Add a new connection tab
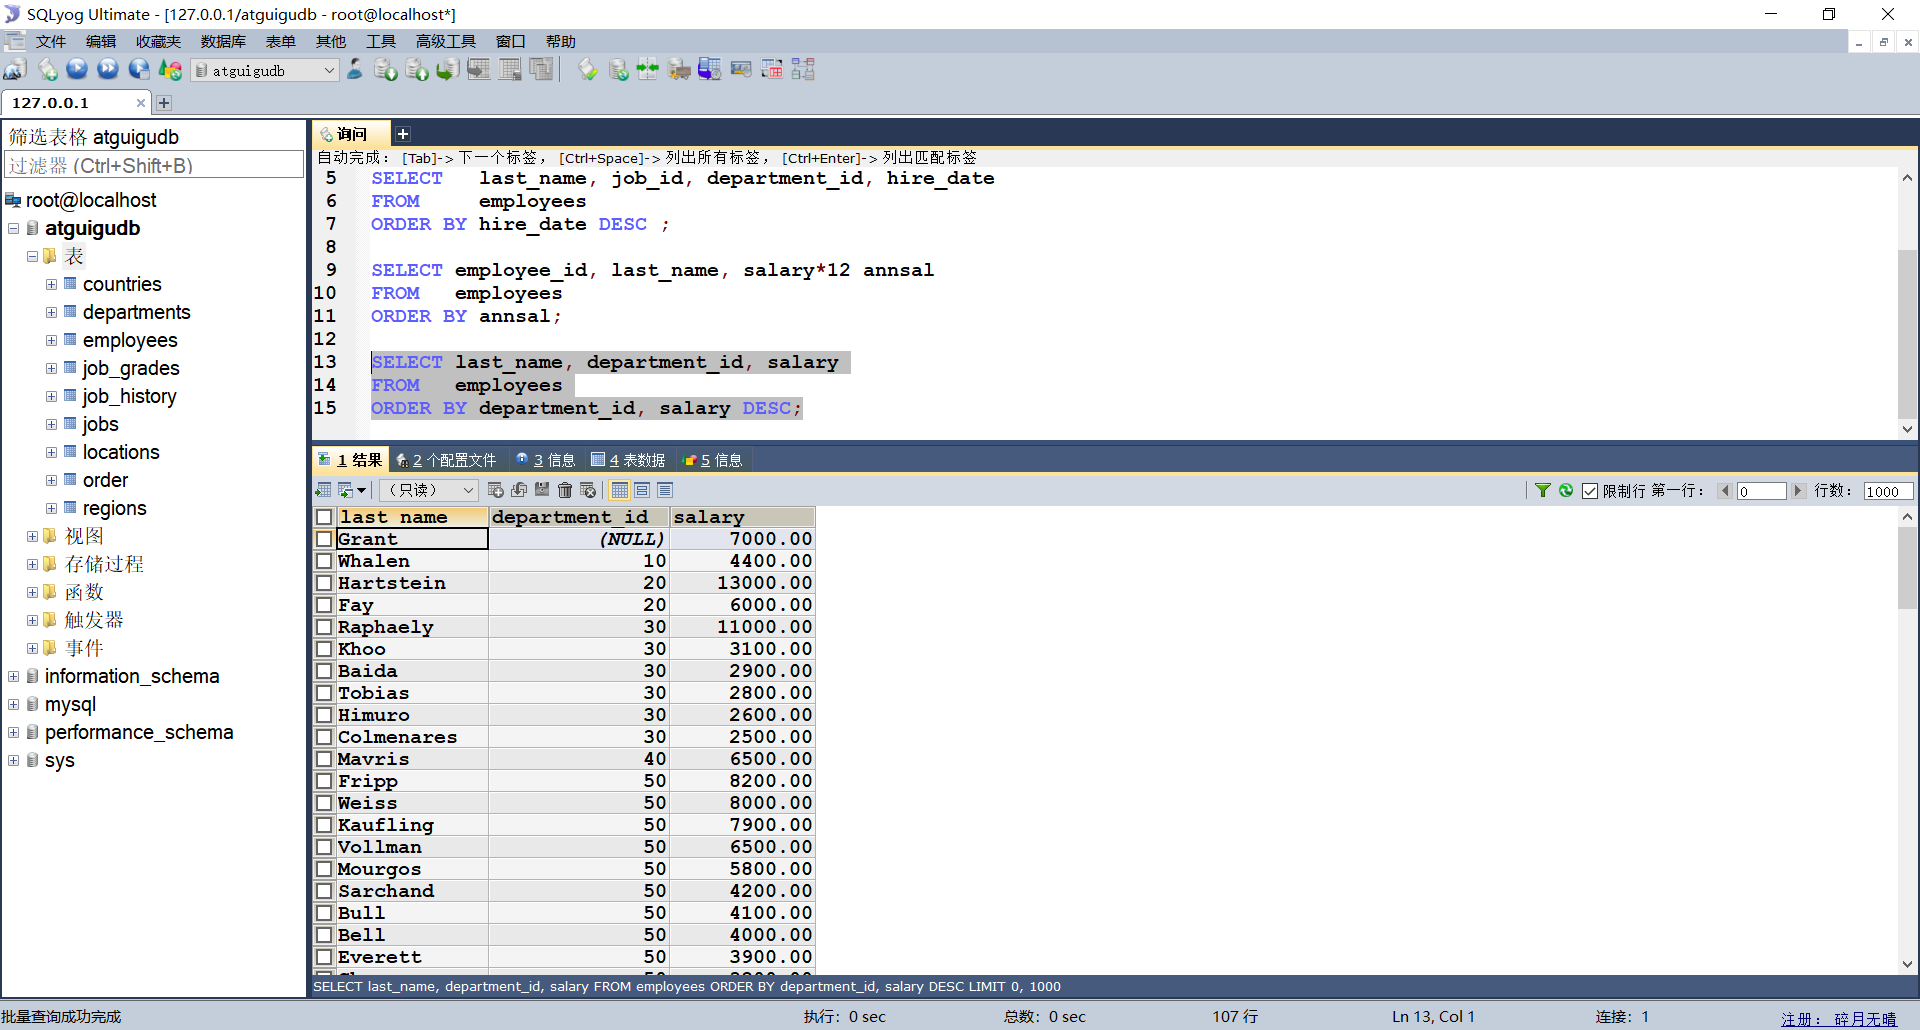The image size is (1920, 1030). (x=164, y=103)
